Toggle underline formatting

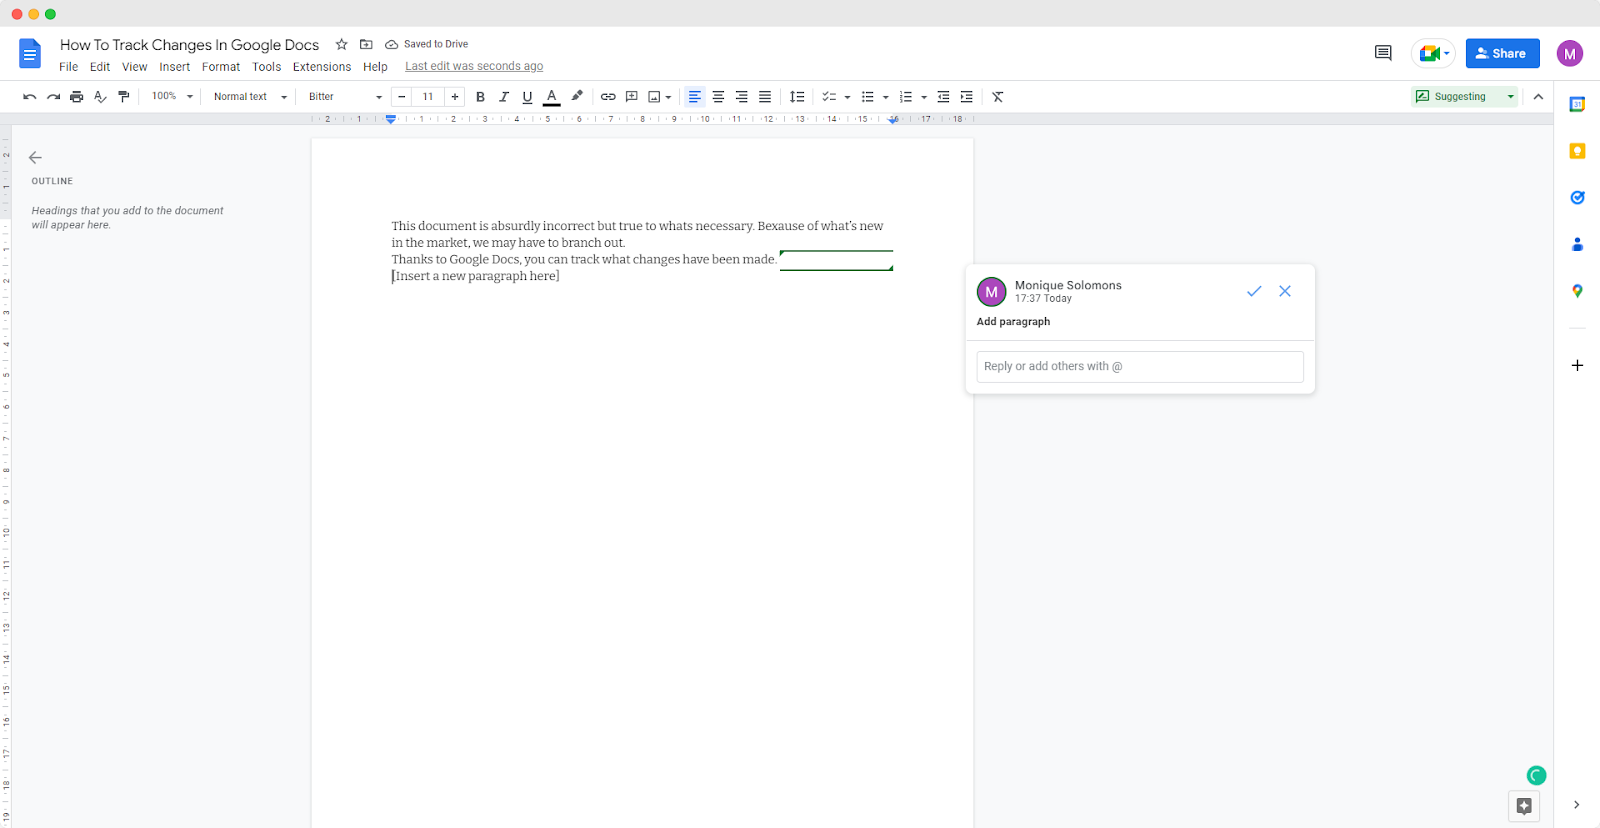pos(527,97)
